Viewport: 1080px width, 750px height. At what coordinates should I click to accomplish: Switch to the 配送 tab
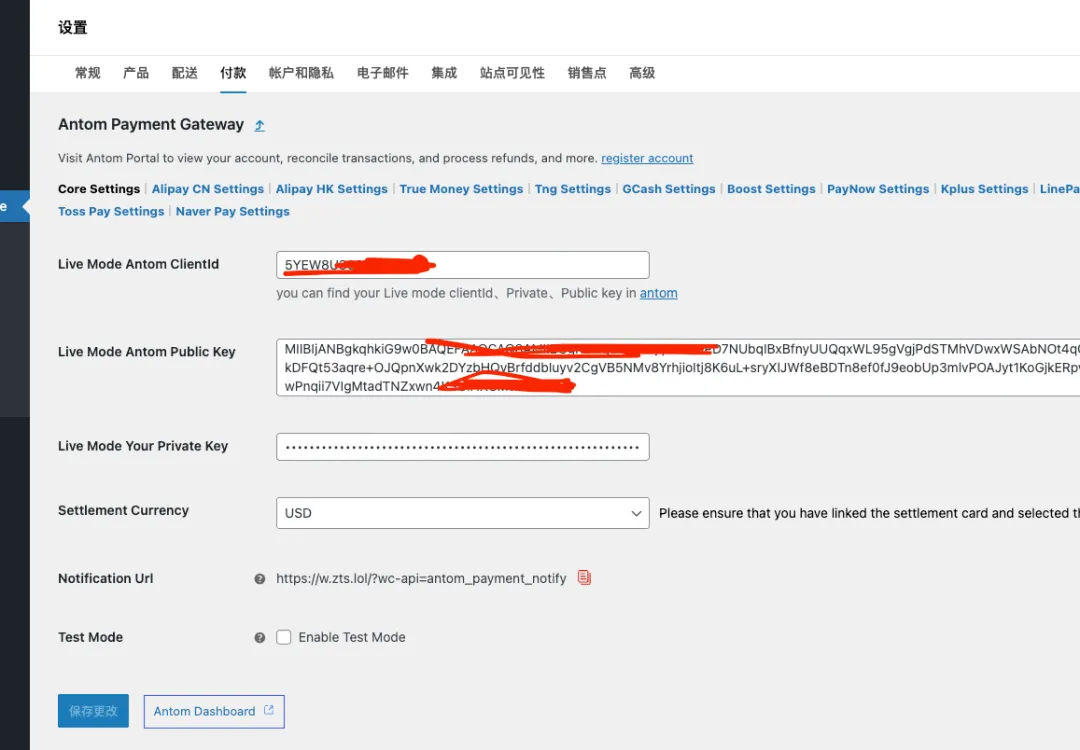click(x=185, y=73)
